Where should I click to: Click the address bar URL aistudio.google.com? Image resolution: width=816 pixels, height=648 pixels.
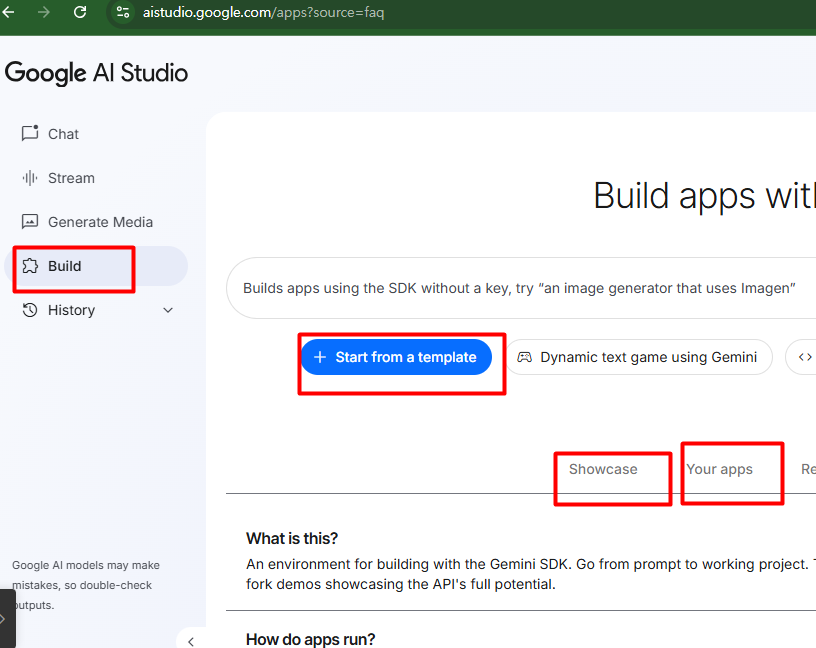[x=263, y=12]
